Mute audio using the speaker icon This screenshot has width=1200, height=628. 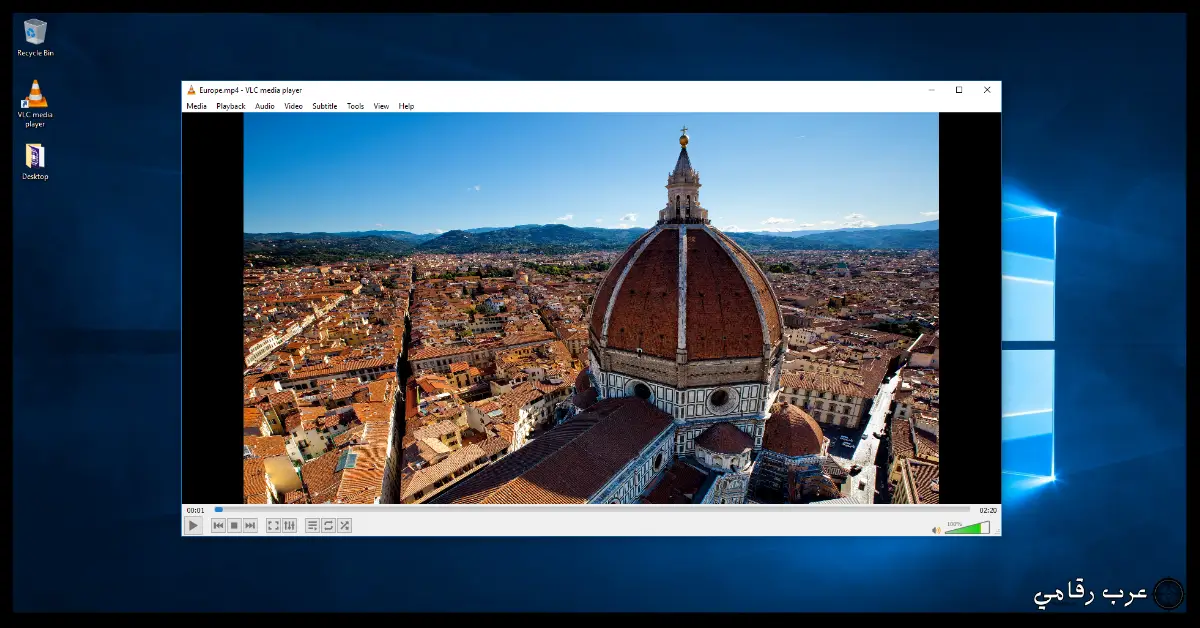pyautogui.click(x=936, y=529)
